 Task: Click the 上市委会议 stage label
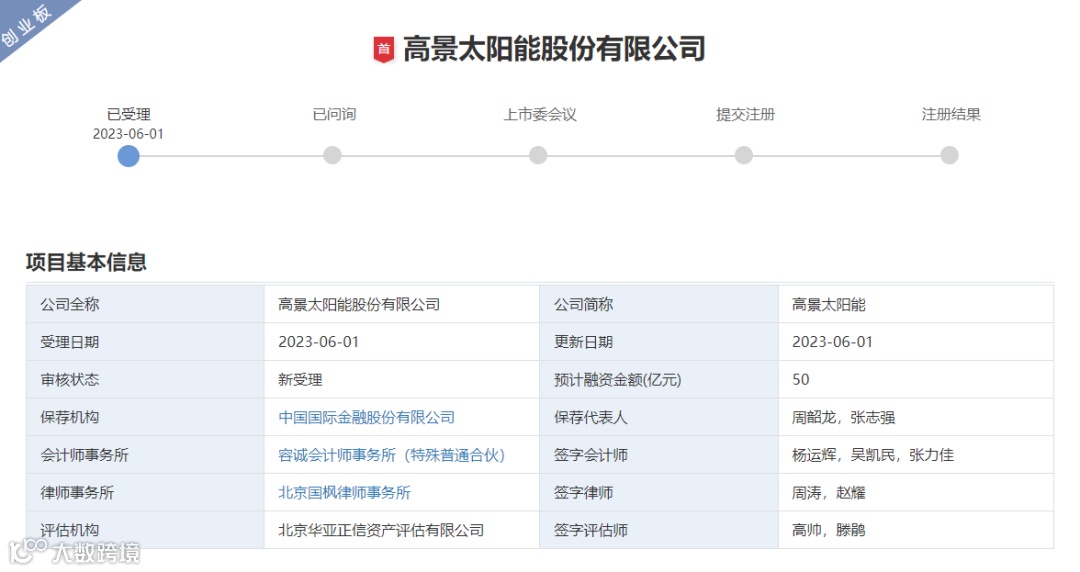click(x=540, y=114)
